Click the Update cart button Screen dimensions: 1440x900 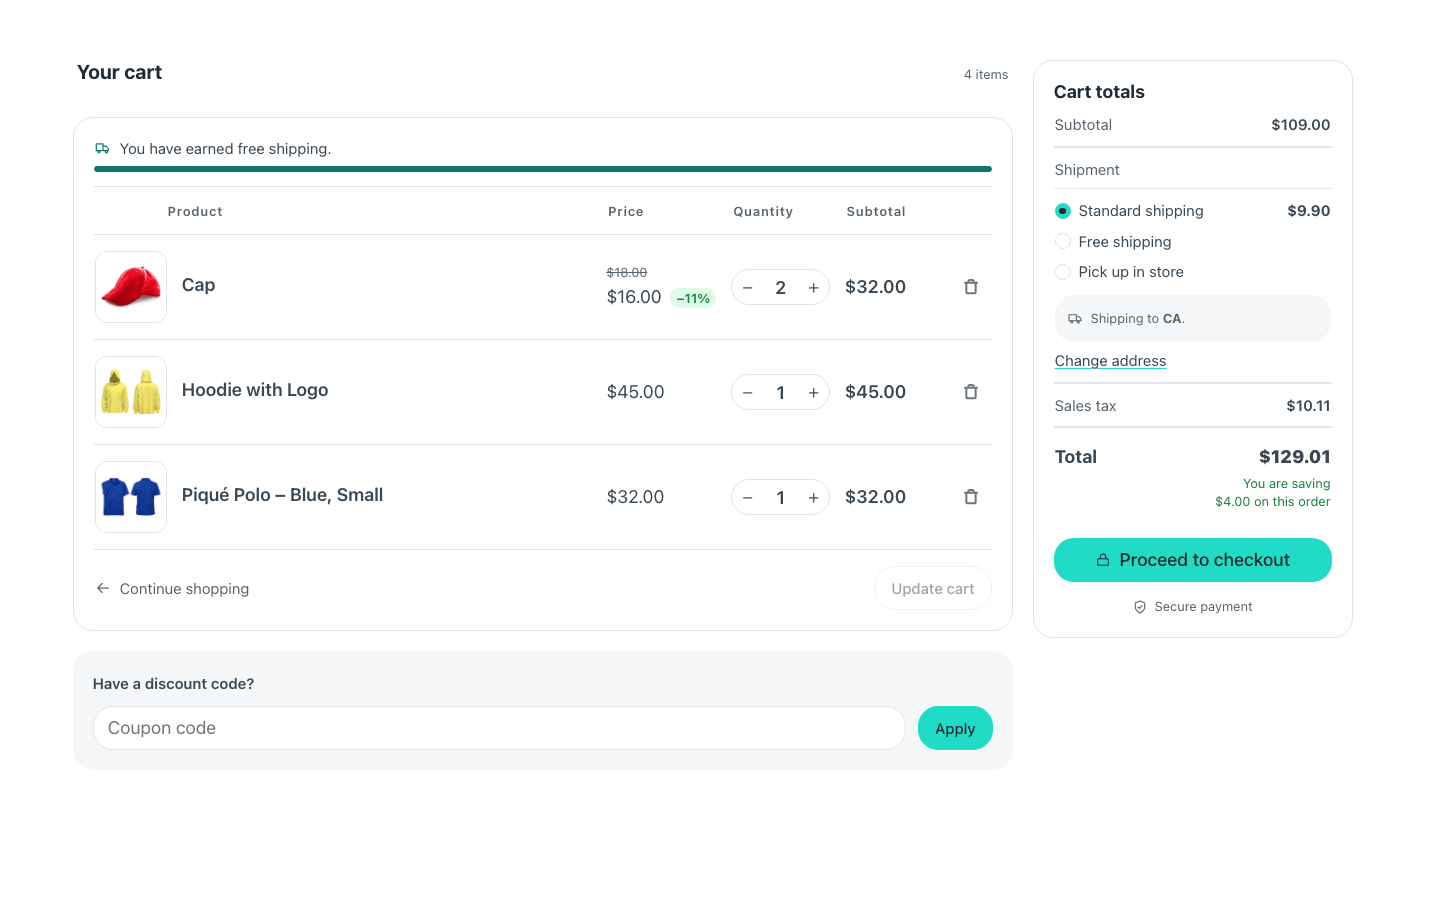point(933,588)
